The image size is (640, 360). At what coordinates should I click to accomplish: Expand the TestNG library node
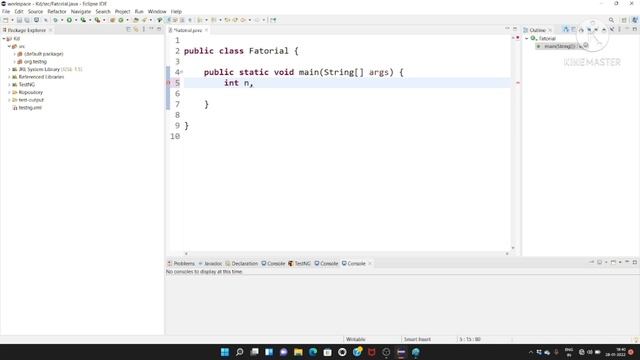(9, 84)
